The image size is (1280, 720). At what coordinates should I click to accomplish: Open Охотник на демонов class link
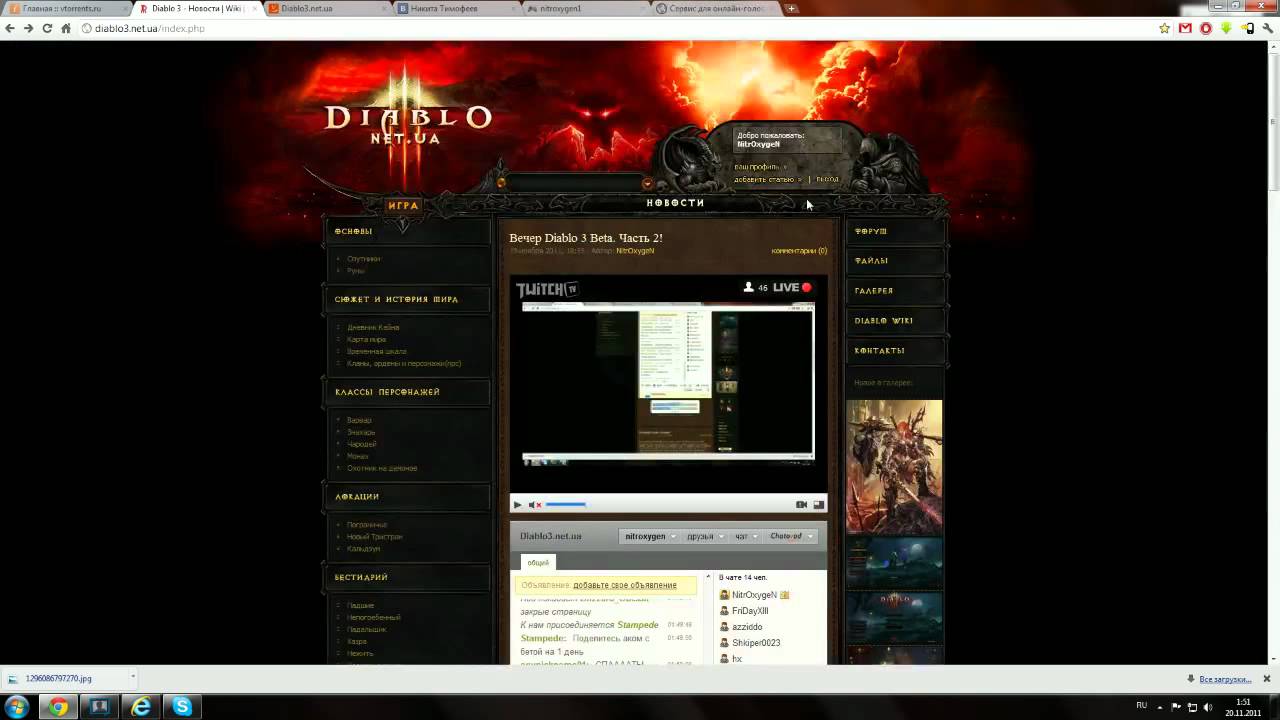coord(382,468)
